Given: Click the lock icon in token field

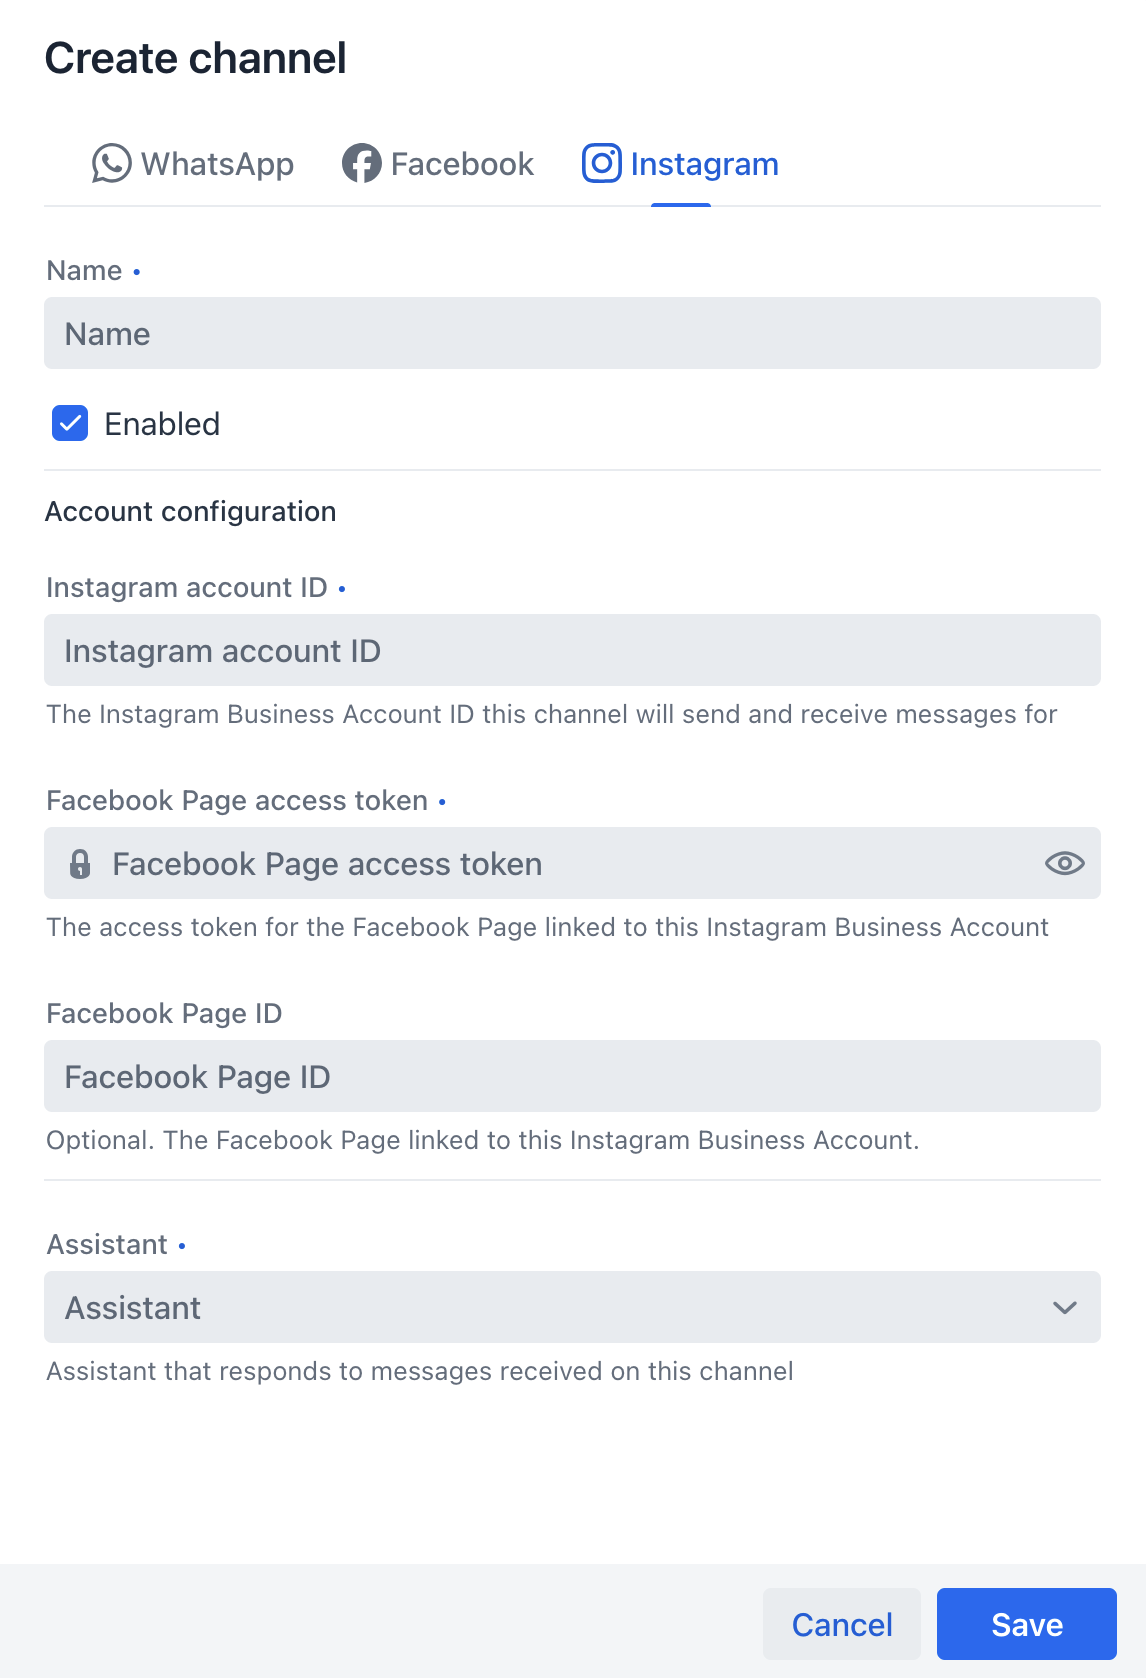Looking at the screenshot, I should click(x=80, y=864).
